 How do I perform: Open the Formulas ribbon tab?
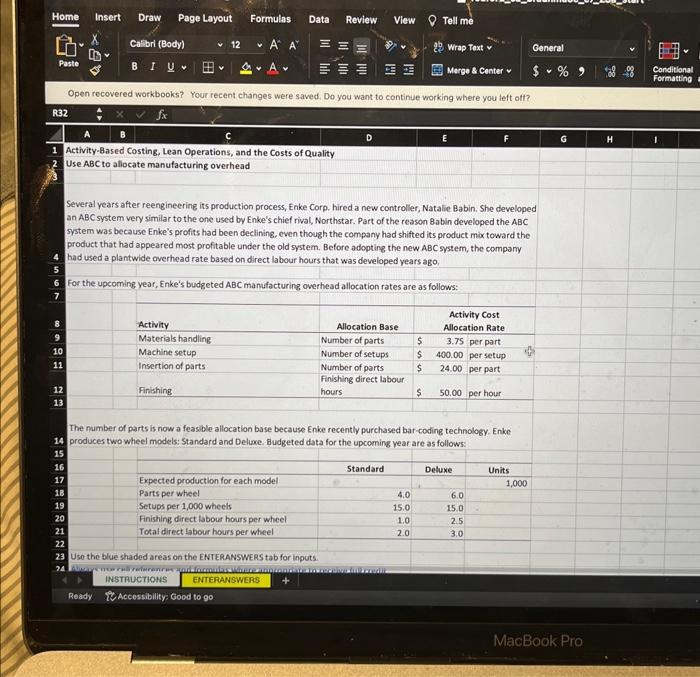270,19
